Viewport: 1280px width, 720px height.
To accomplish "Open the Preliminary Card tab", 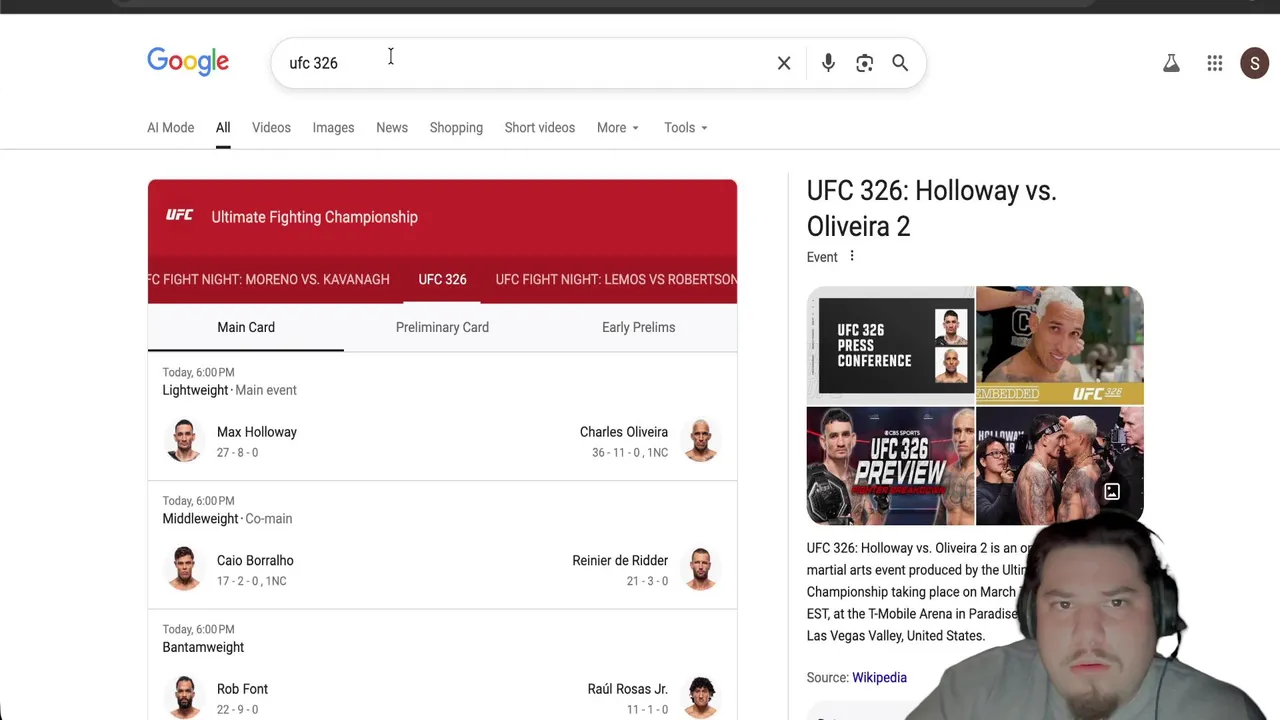I will coord(442,327).
